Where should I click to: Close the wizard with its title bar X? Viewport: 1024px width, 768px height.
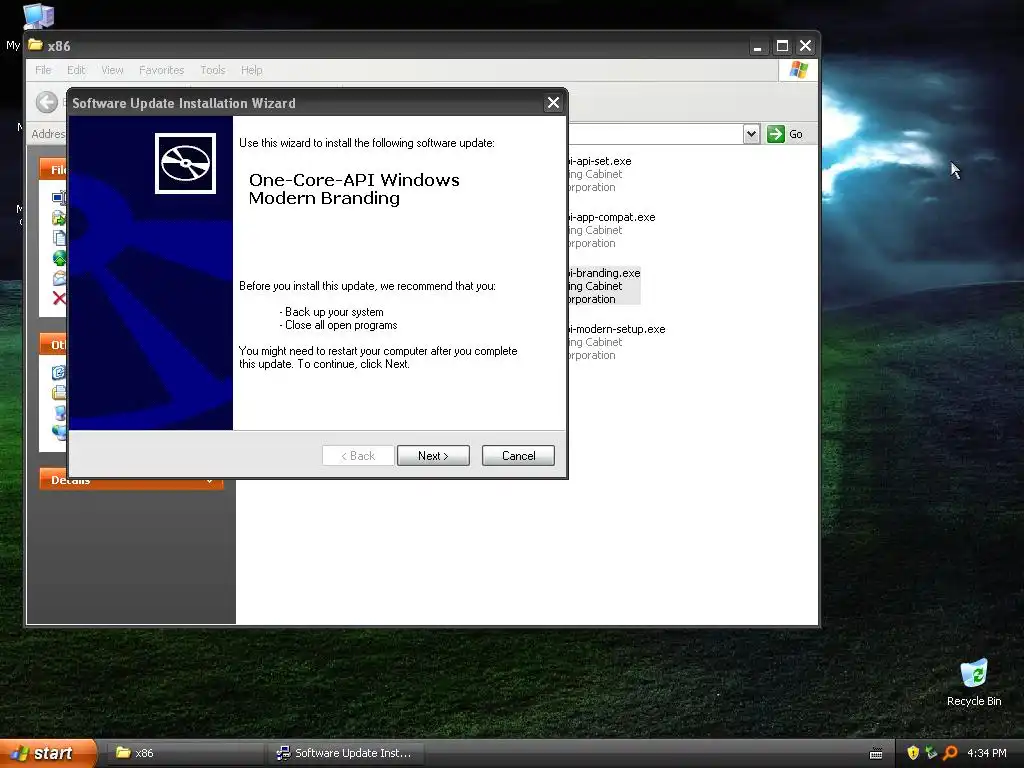click(553, 103)
